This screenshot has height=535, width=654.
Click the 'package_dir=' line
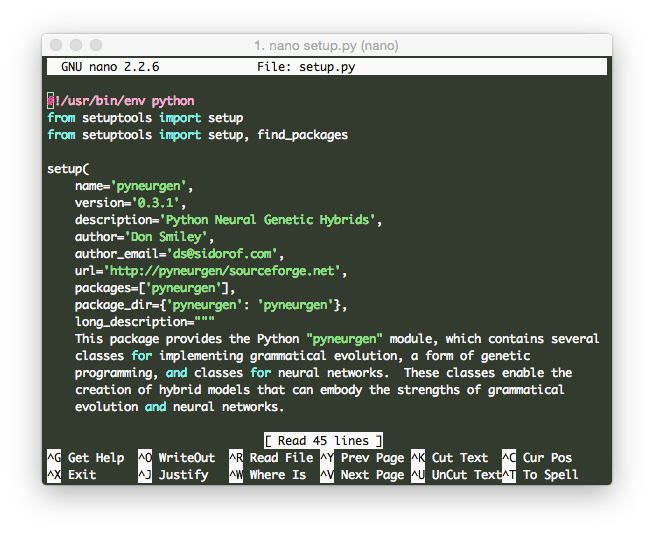(211, 305)
